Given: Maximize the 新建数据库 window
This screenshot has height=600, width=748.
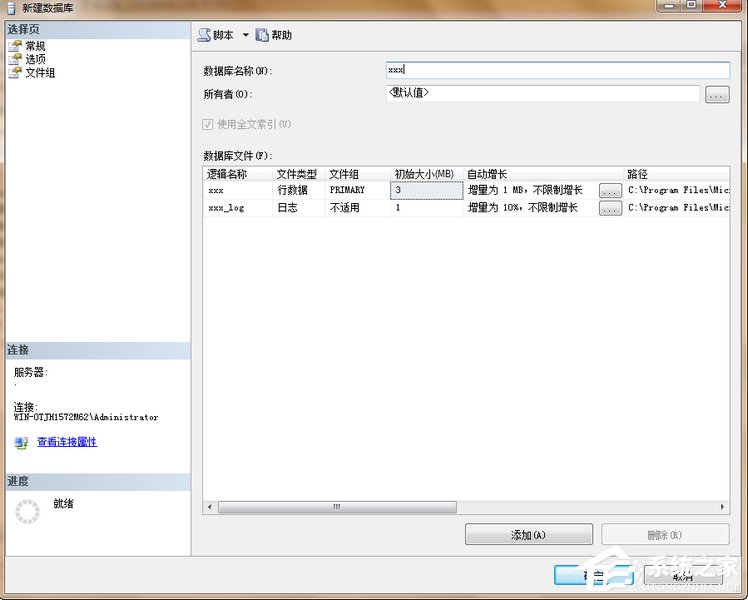Looking at the screenshot, I should click(x=691, y=6).
